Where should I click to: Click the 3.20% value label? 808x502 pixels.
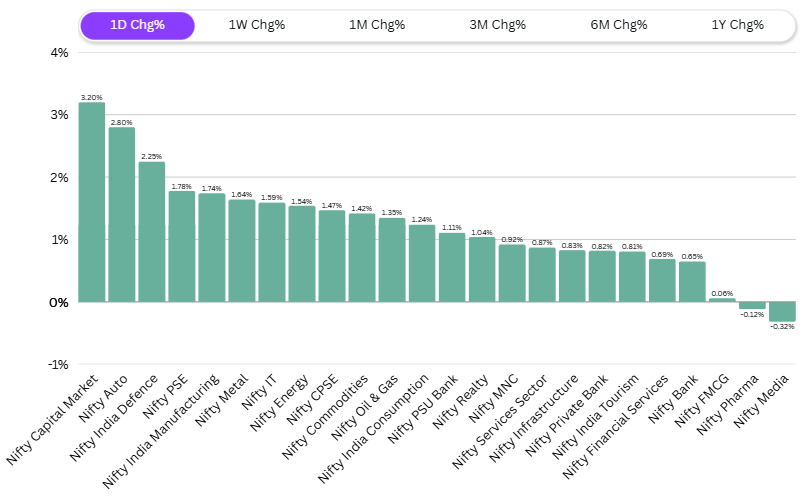pos(92,97)
